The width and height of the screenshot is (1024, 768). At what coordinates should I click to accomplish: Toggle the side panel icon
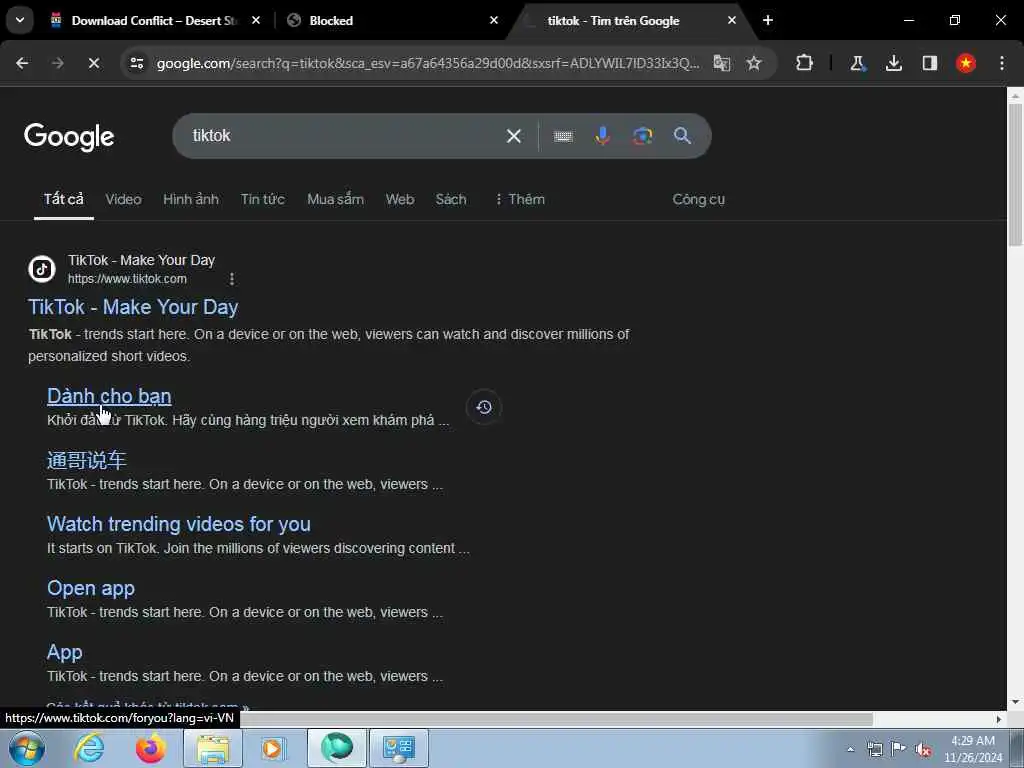(929, 63)
